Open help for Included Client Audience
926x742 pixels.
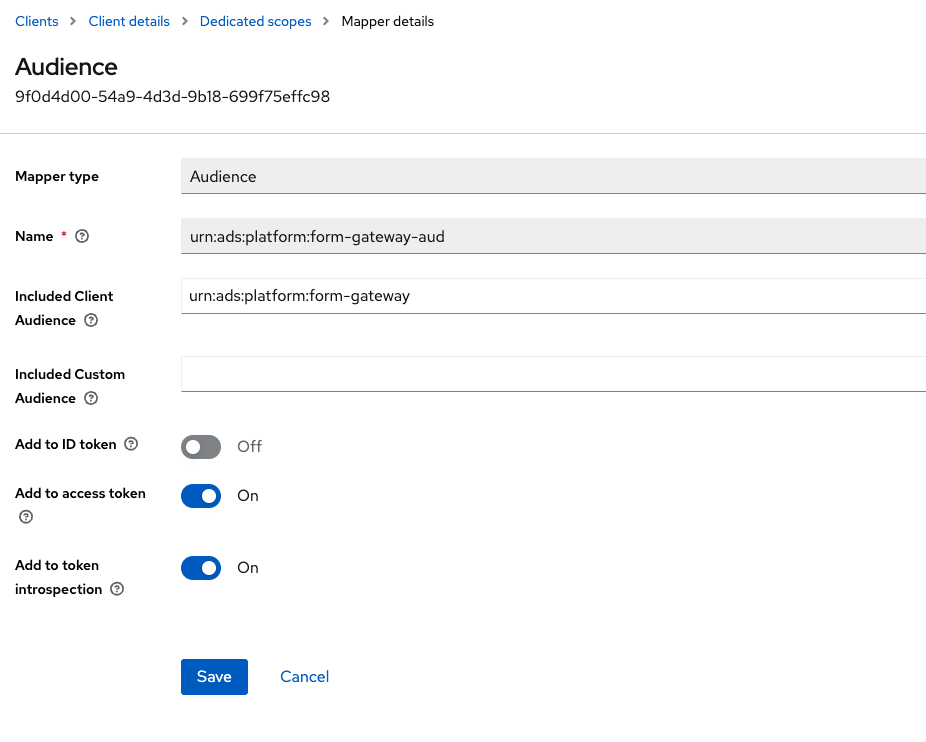(91, 321)
